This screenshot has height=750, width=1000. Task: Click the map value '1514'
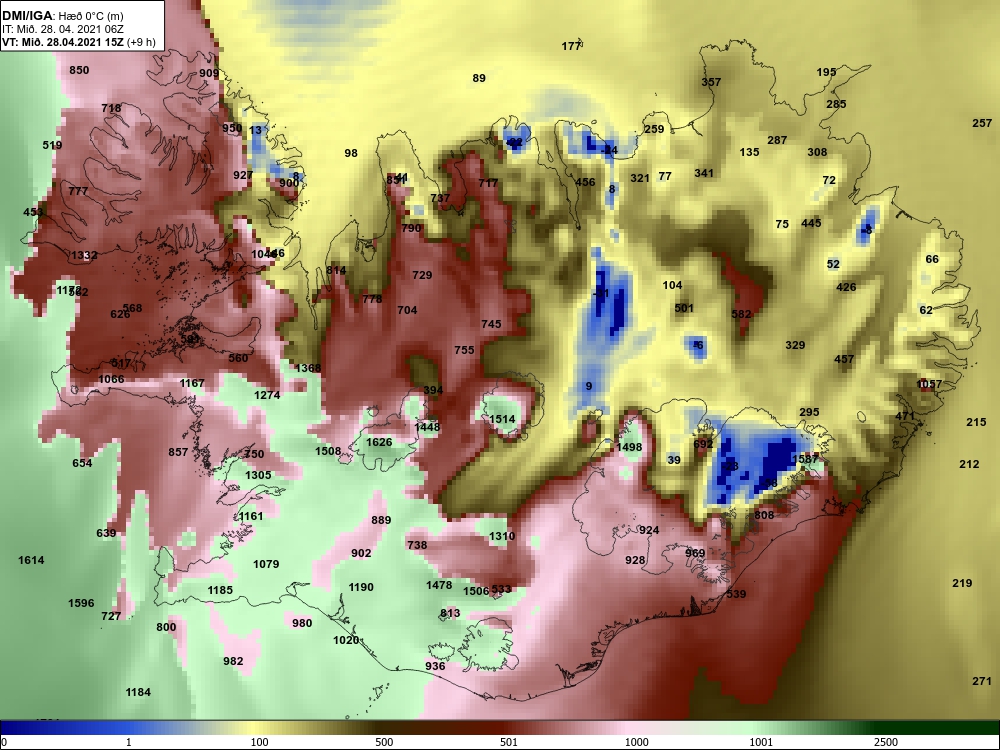coord(502,420)
